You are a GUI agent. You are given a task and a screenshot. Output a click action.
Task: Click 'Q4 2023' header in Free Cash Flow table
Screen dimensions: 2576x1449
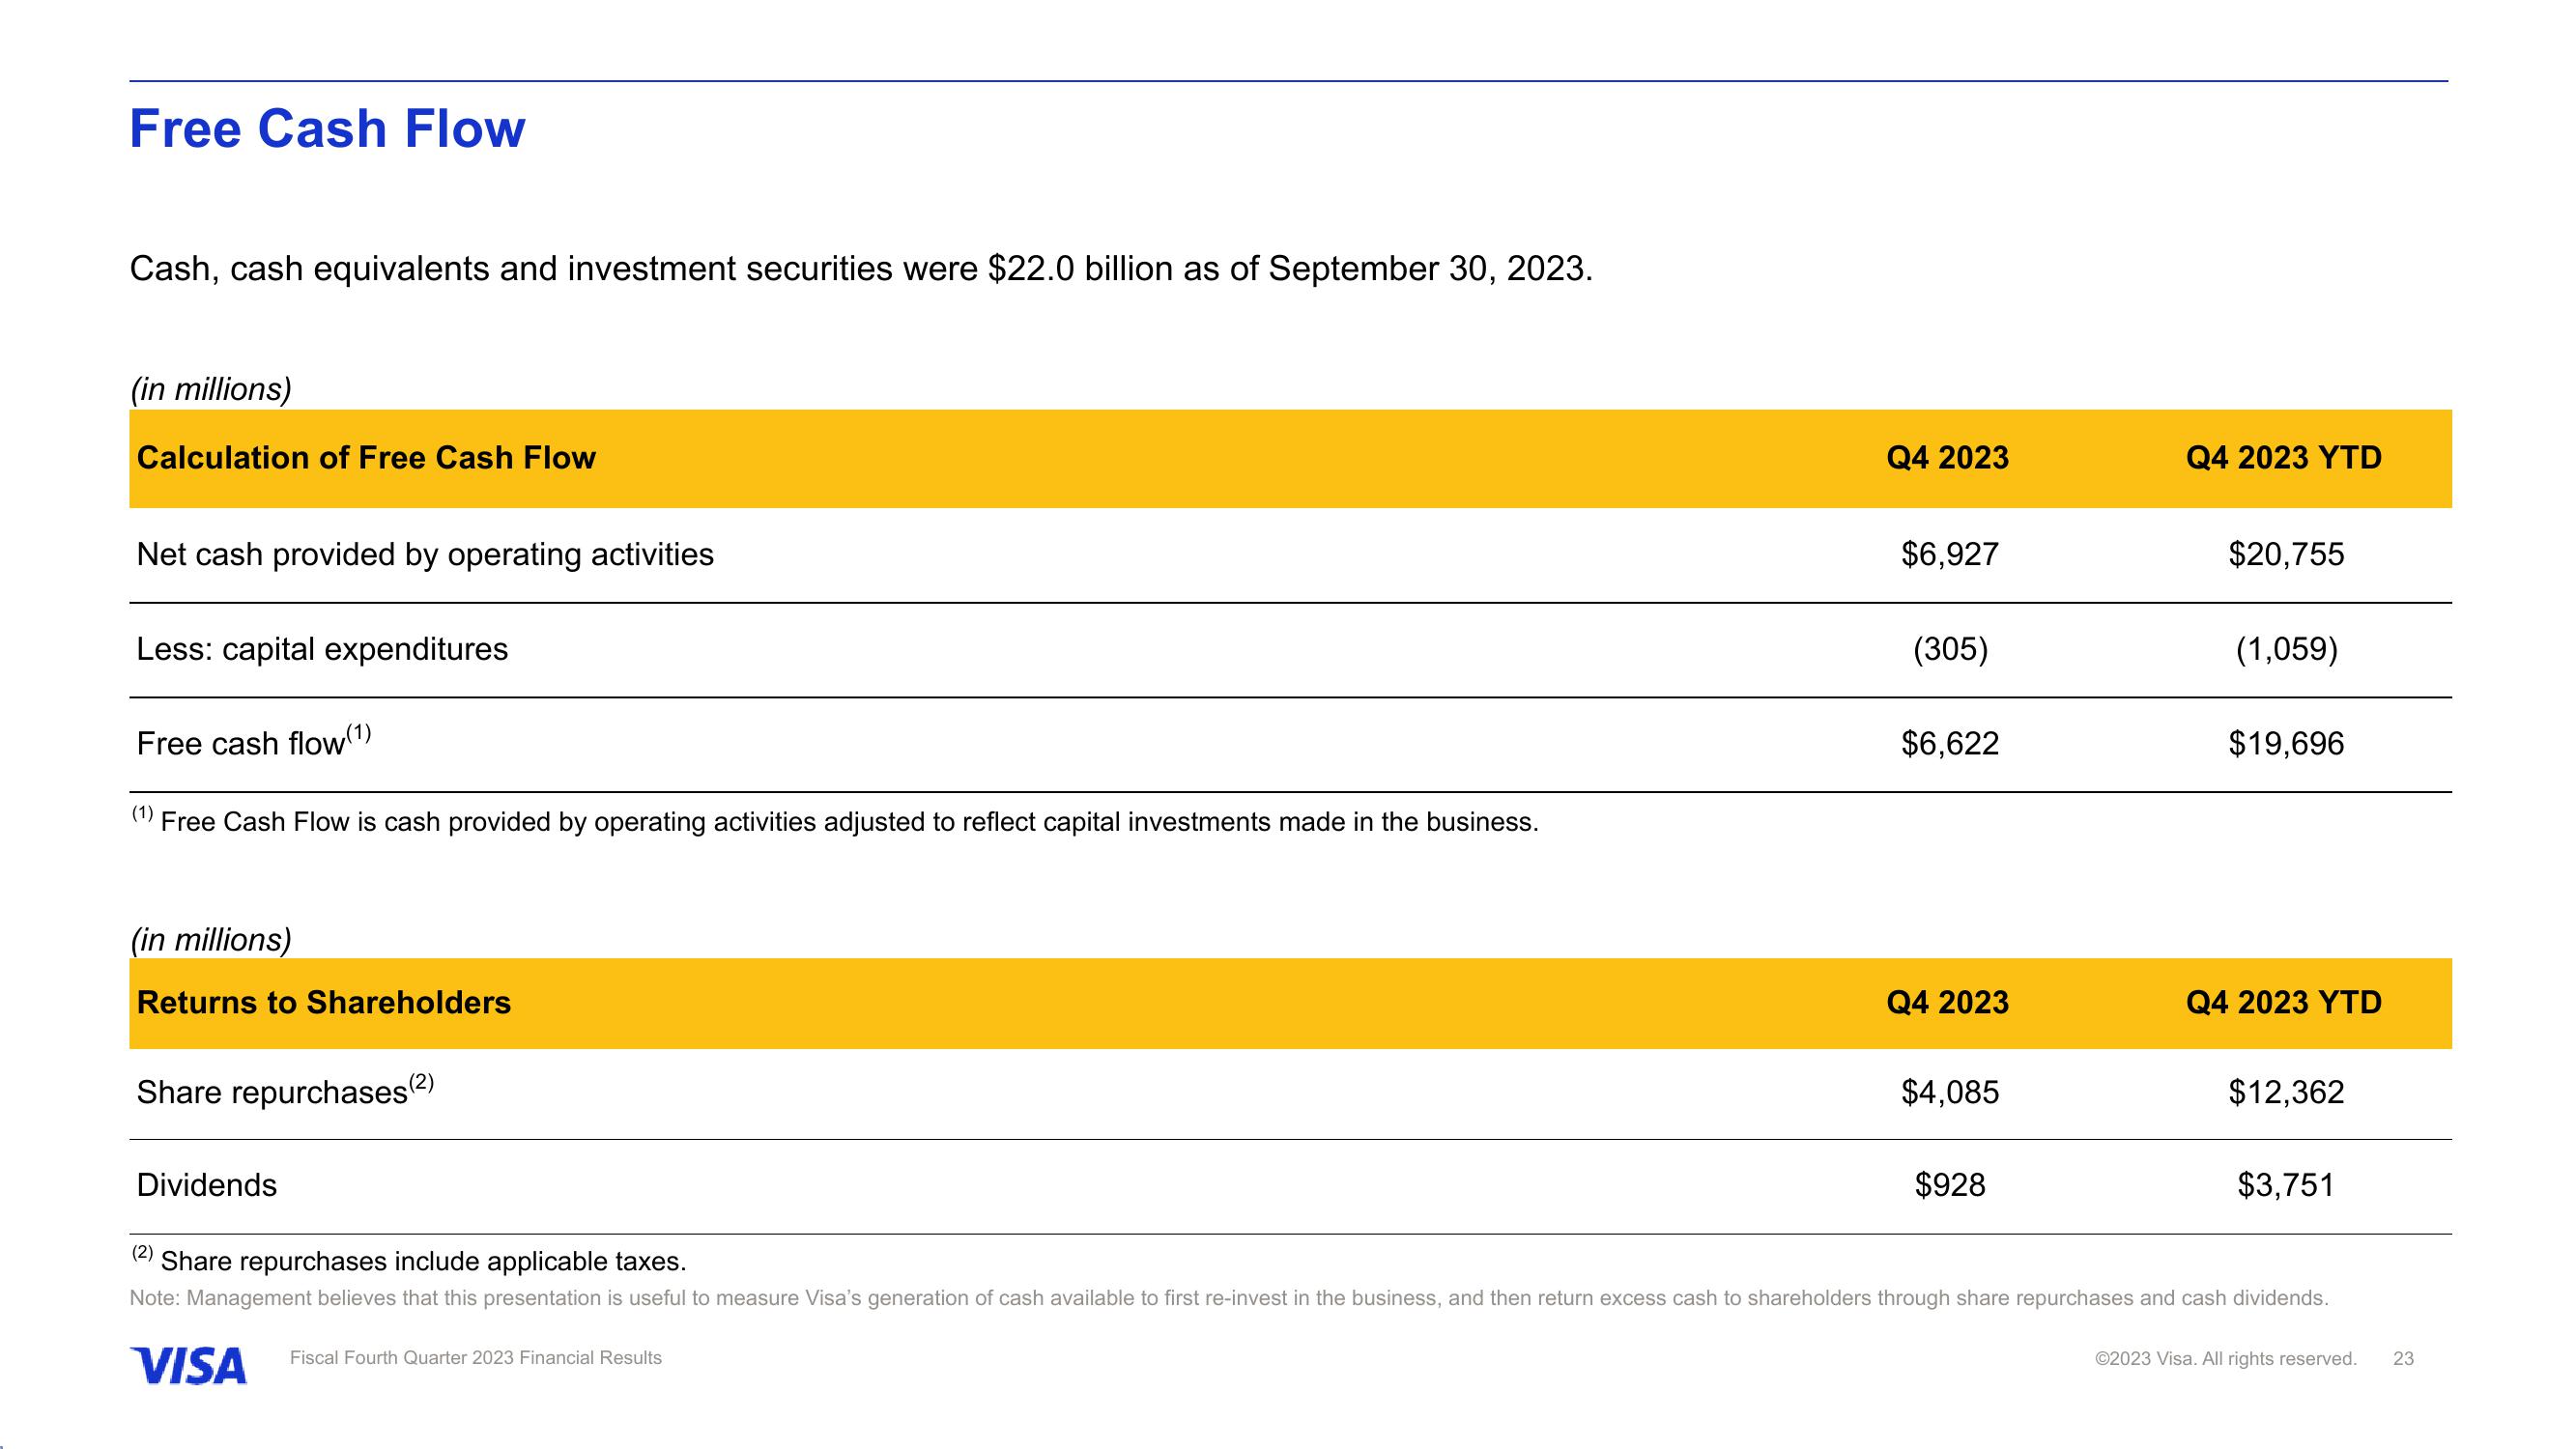[1948, 458]
